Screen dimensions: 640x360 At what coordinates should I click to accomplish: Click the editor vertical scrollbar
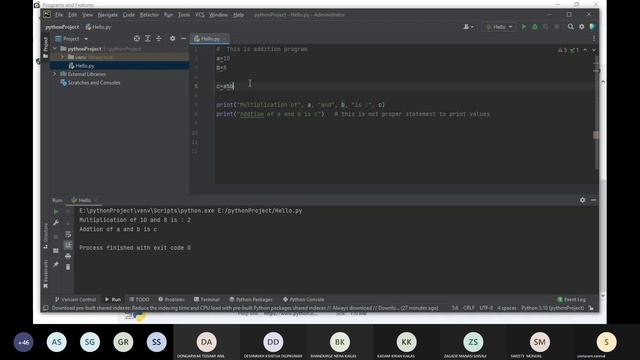click(596, 114)
